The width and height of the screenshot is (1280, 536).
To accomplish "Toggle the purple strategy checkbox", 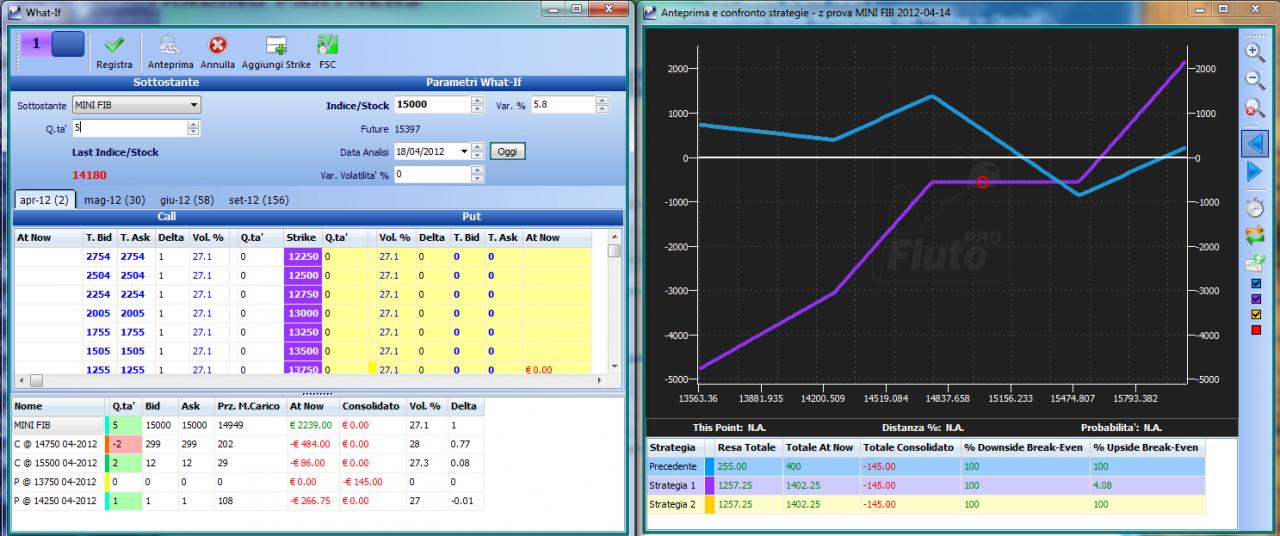I will click(x=1256, y=299).
